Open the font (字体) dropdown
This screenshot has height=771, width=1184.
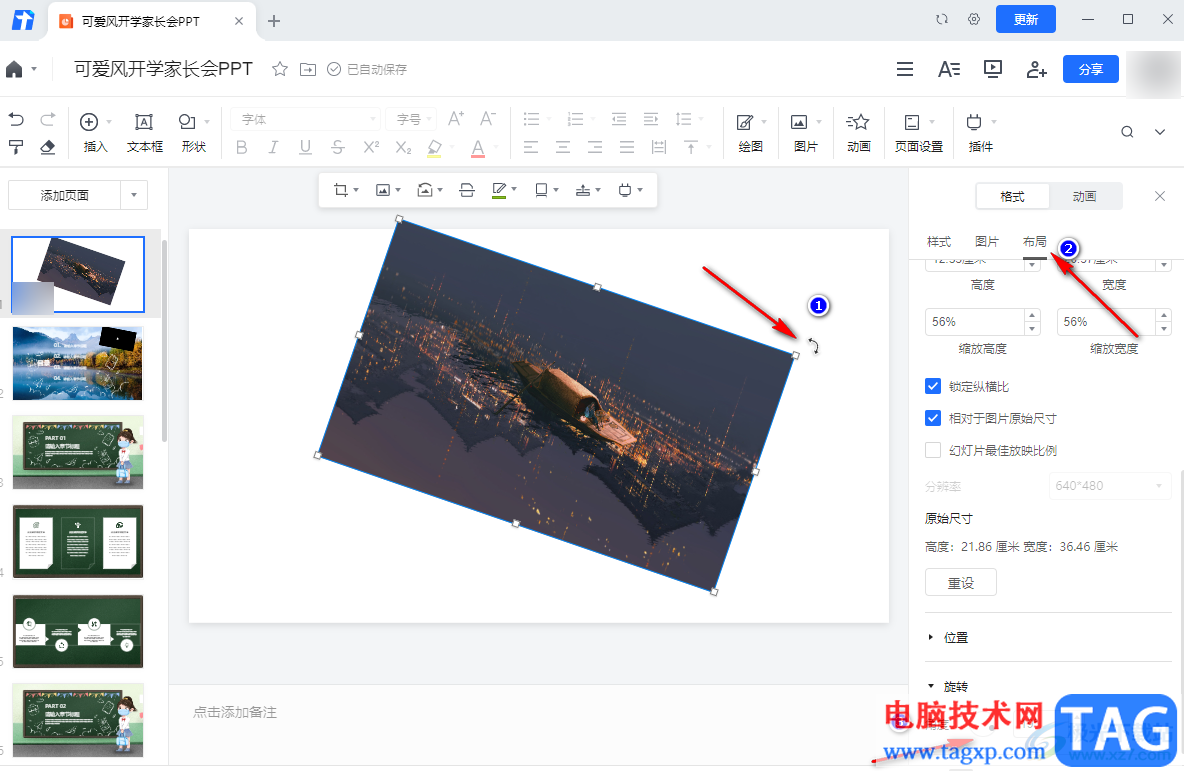tap(306, 119)
